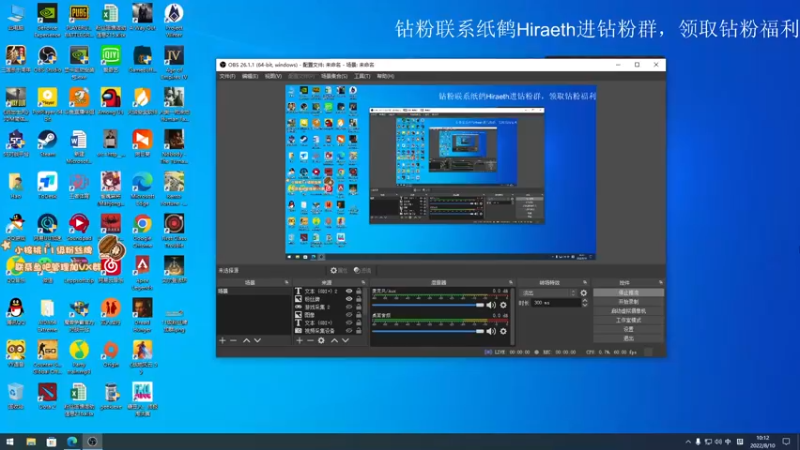Select the Google Chrome desktop icon
Screen dimensions: 800x450
coord(142,231)
